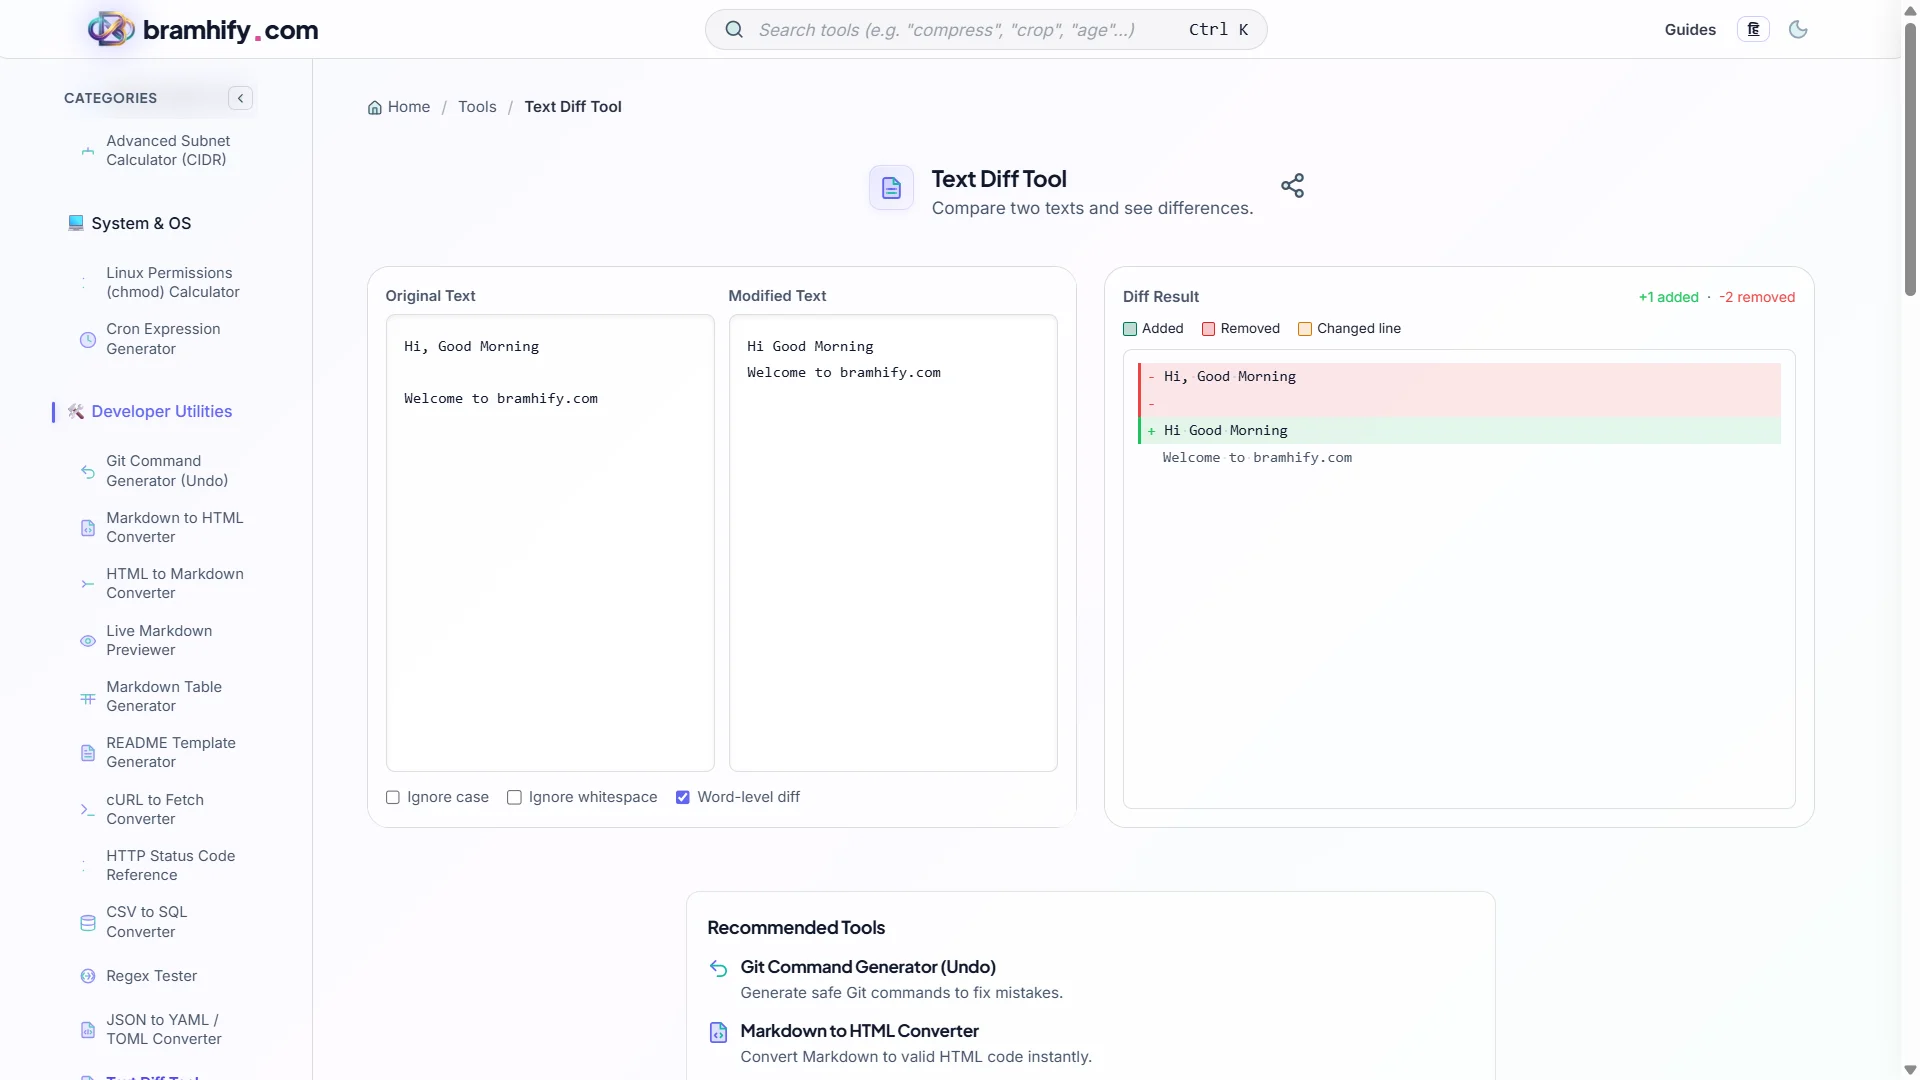Image resolution: width=1920 pixels, height=1080 pixels.
Task: Click the JSON to YAML / TOML Converter icon
Action: 88,1030
